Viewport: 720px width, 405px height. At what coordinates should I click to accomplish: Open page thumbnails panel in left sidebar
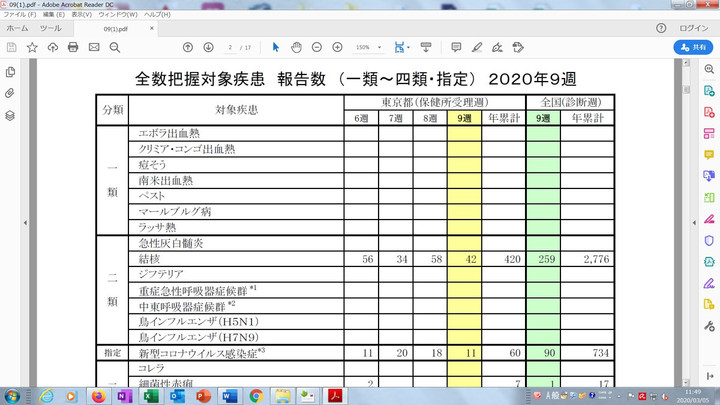coord(10,72)
